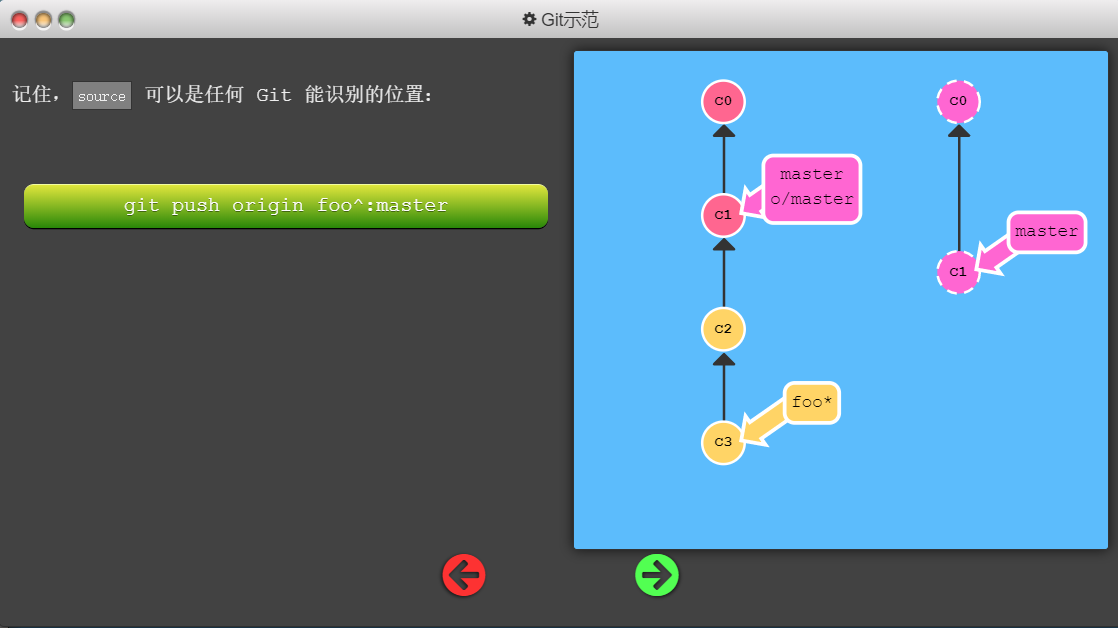This screenshot has width=1118, height=628.
Task: Maximize the window with the green titlebar button
Action: [x=67, y=20]
